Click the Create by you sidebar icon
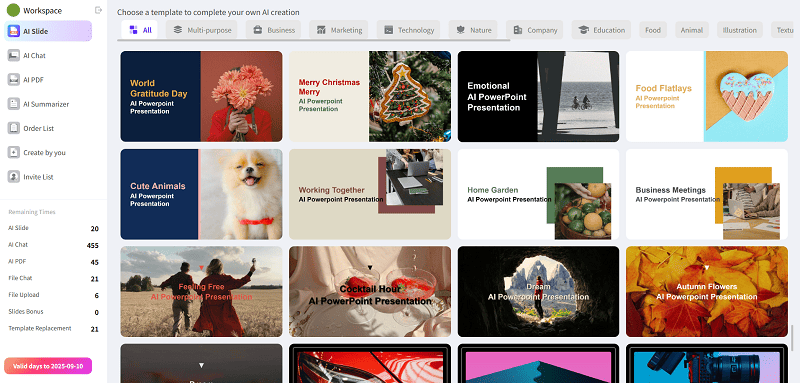Screen dimensions: 800x383 (x=14, y=152)
